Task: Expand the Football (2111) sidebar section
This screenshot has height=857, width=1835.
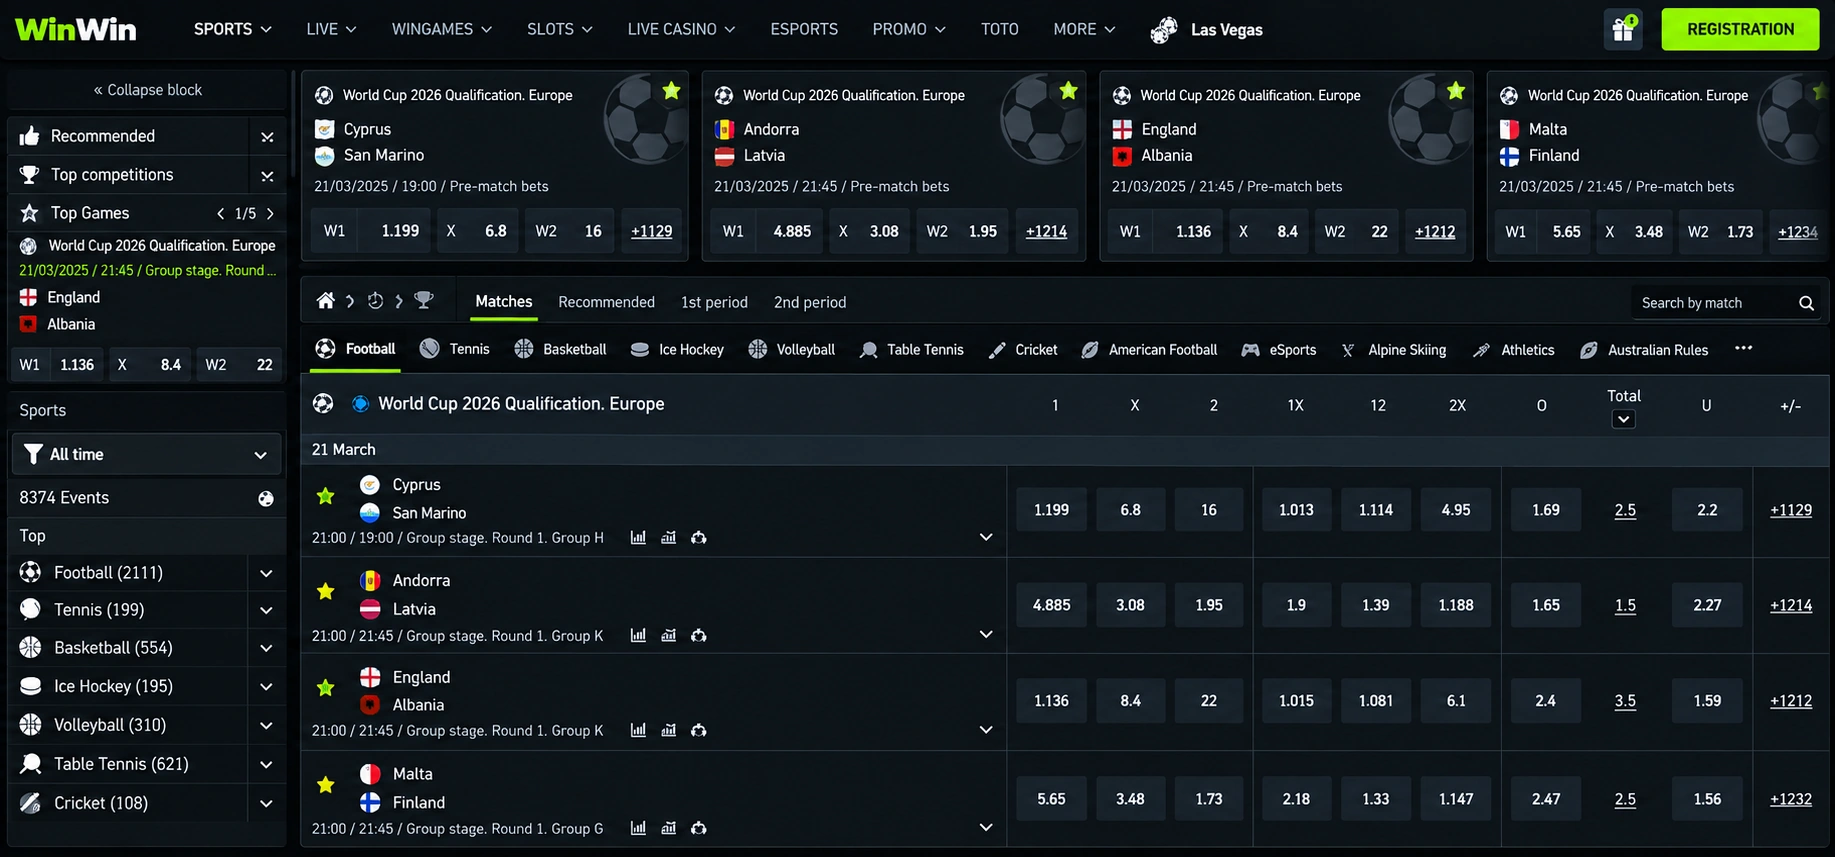Action: click(x=266, y=573)
